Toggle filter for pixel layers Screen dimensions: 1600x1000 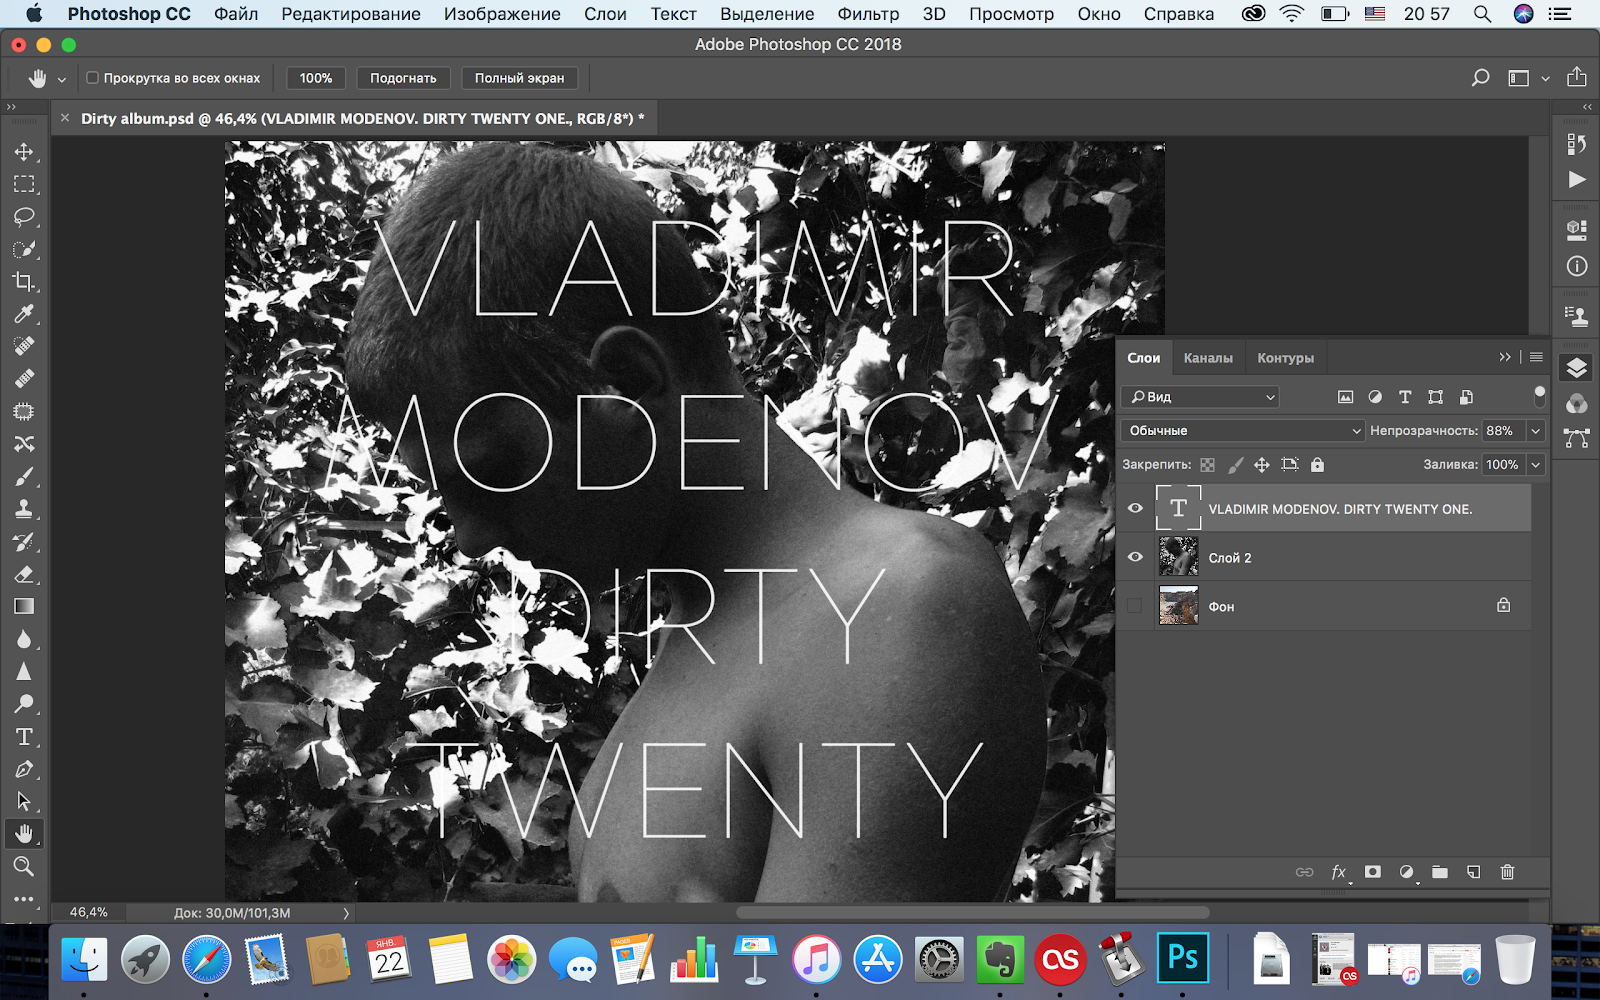(x=1346, y=397)
